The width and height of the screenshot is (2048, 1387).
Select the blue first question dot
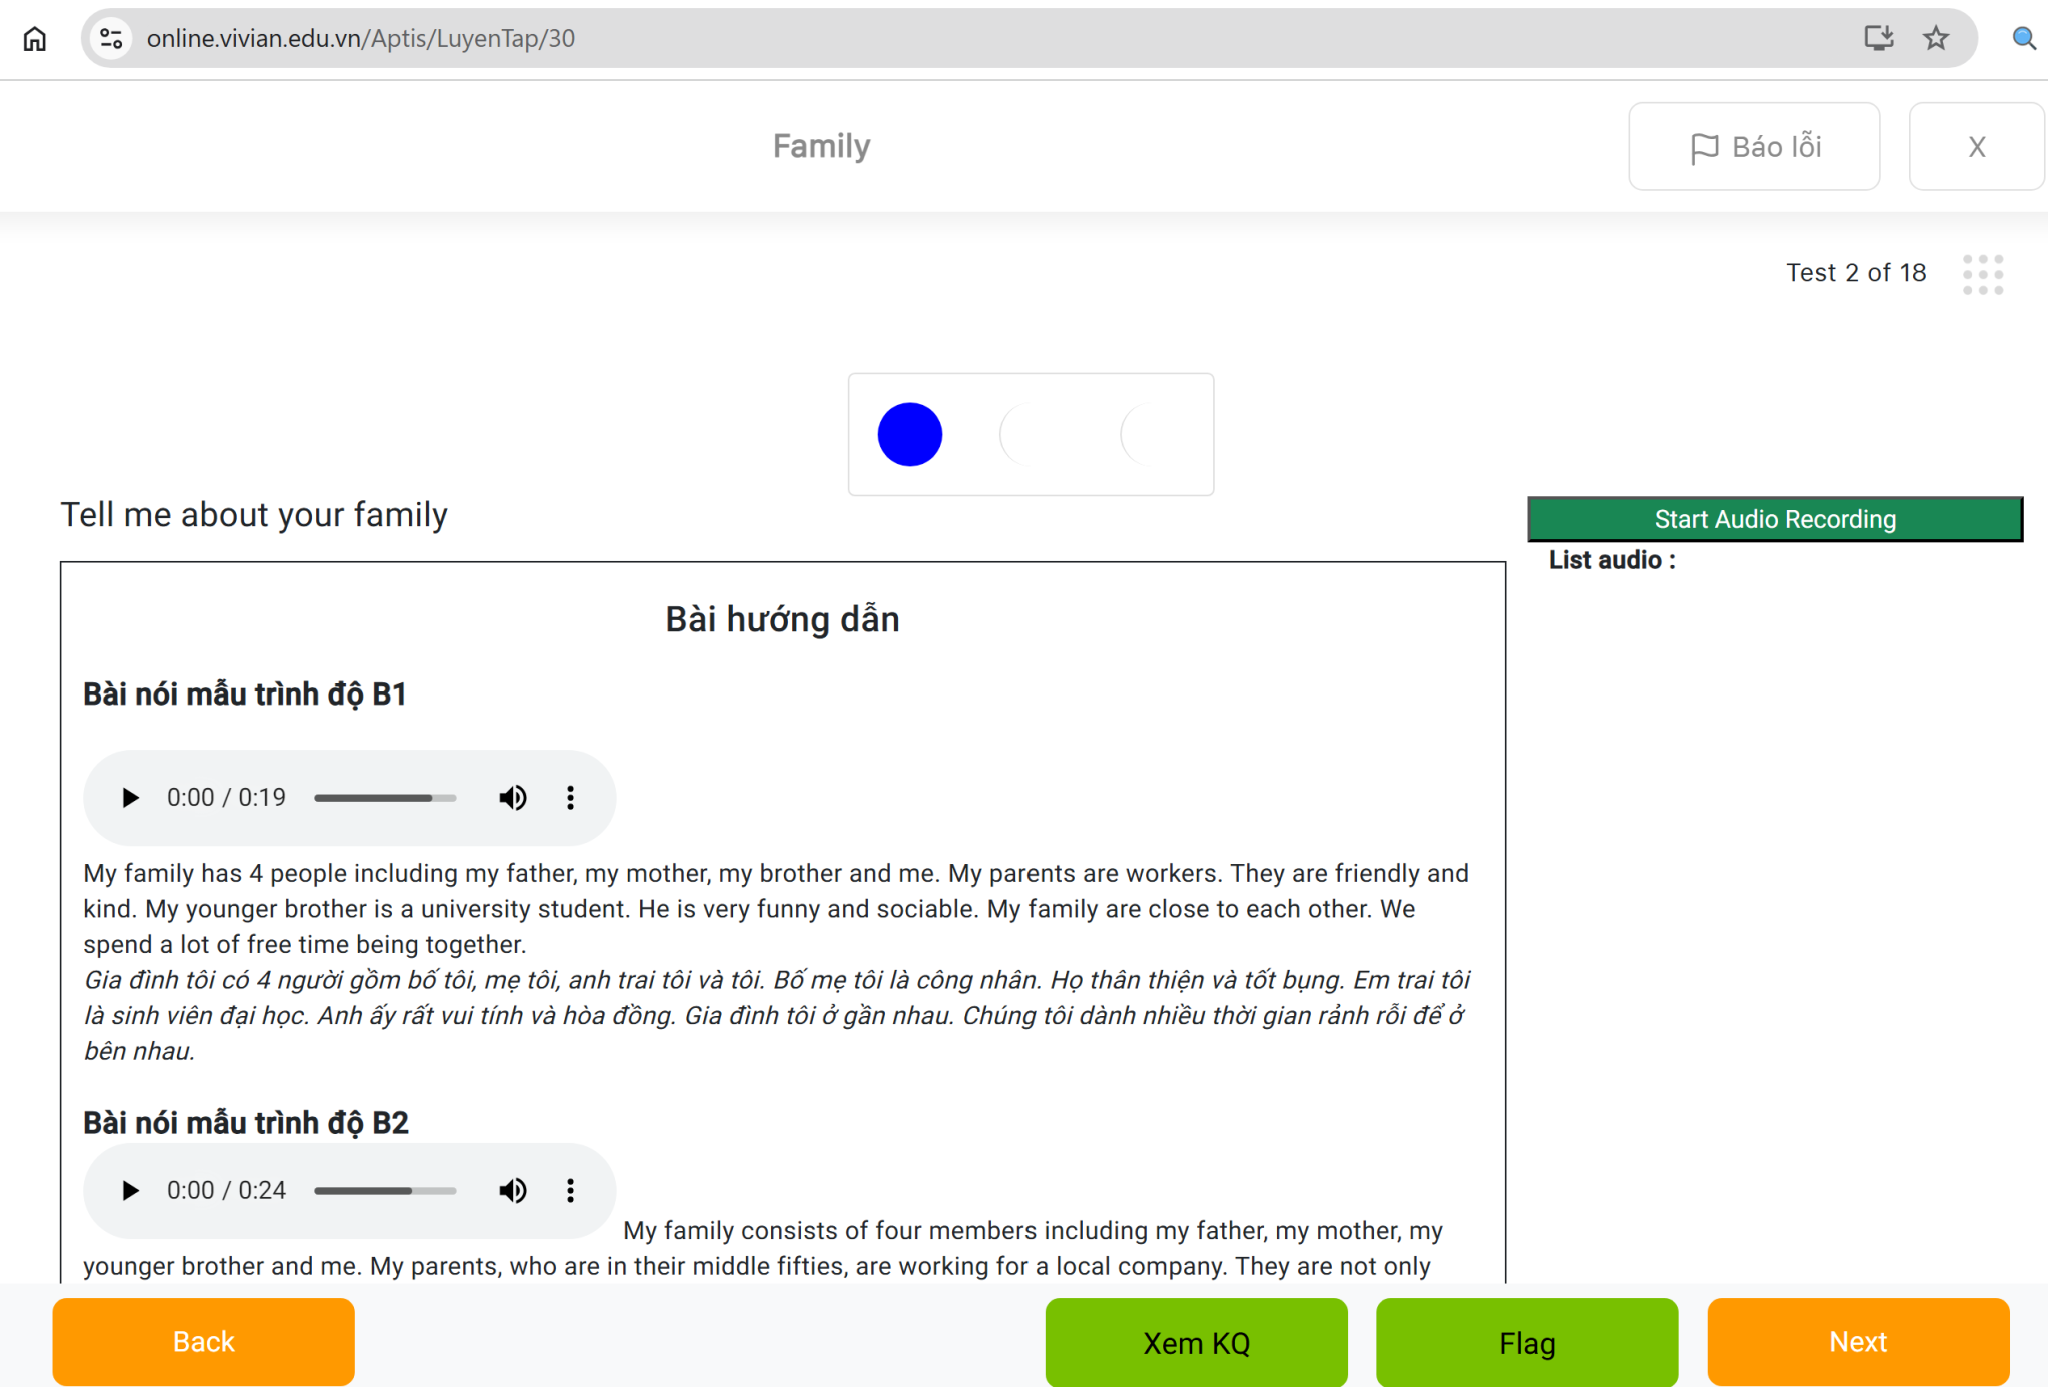tap(909, 435)
